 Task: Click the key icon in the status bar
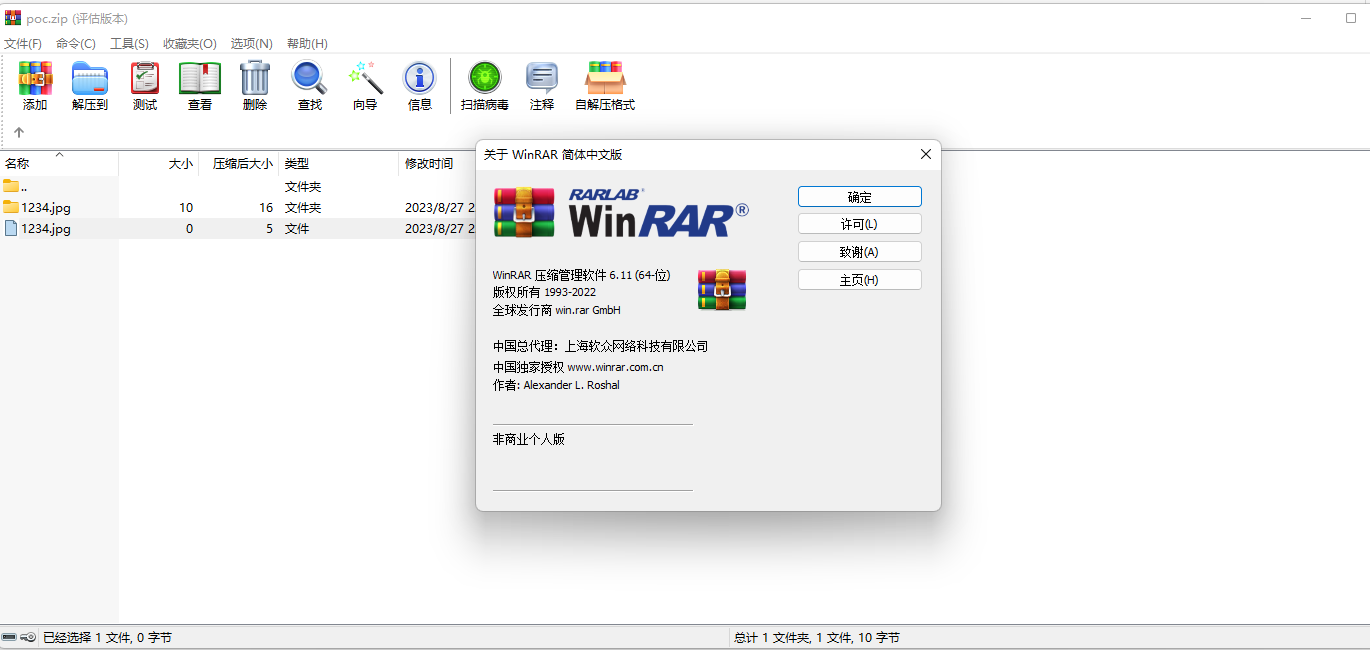[28, 637]
